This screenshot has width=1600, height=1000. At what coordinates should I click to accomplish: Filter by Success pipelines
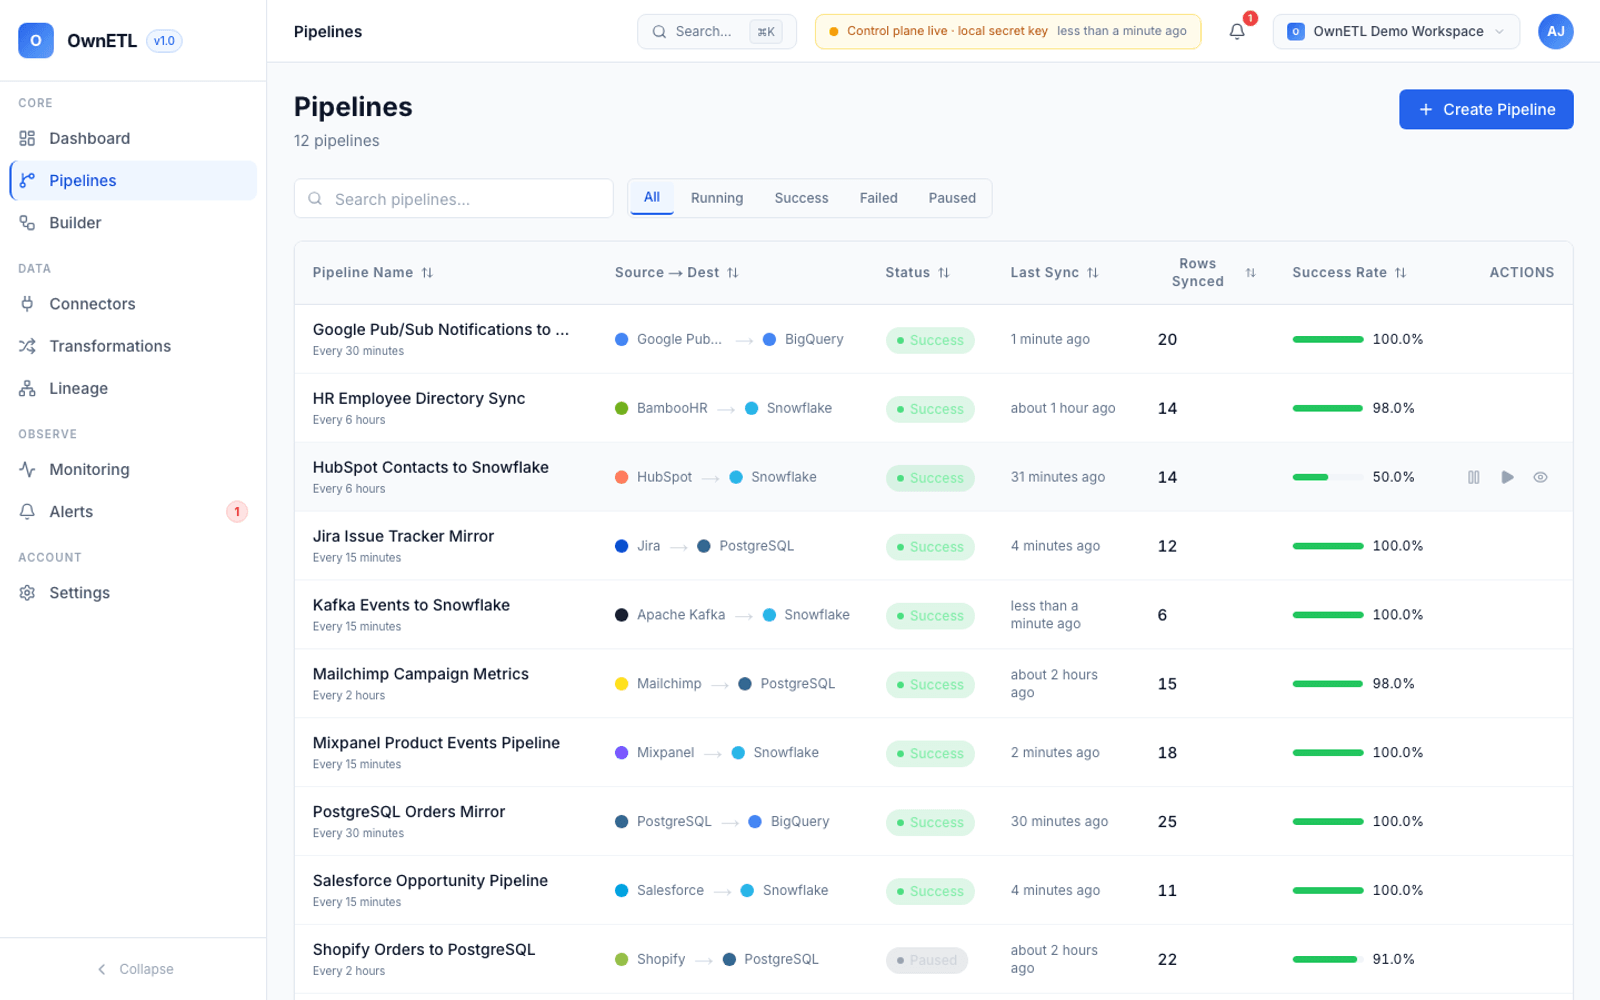pos(801,198)
